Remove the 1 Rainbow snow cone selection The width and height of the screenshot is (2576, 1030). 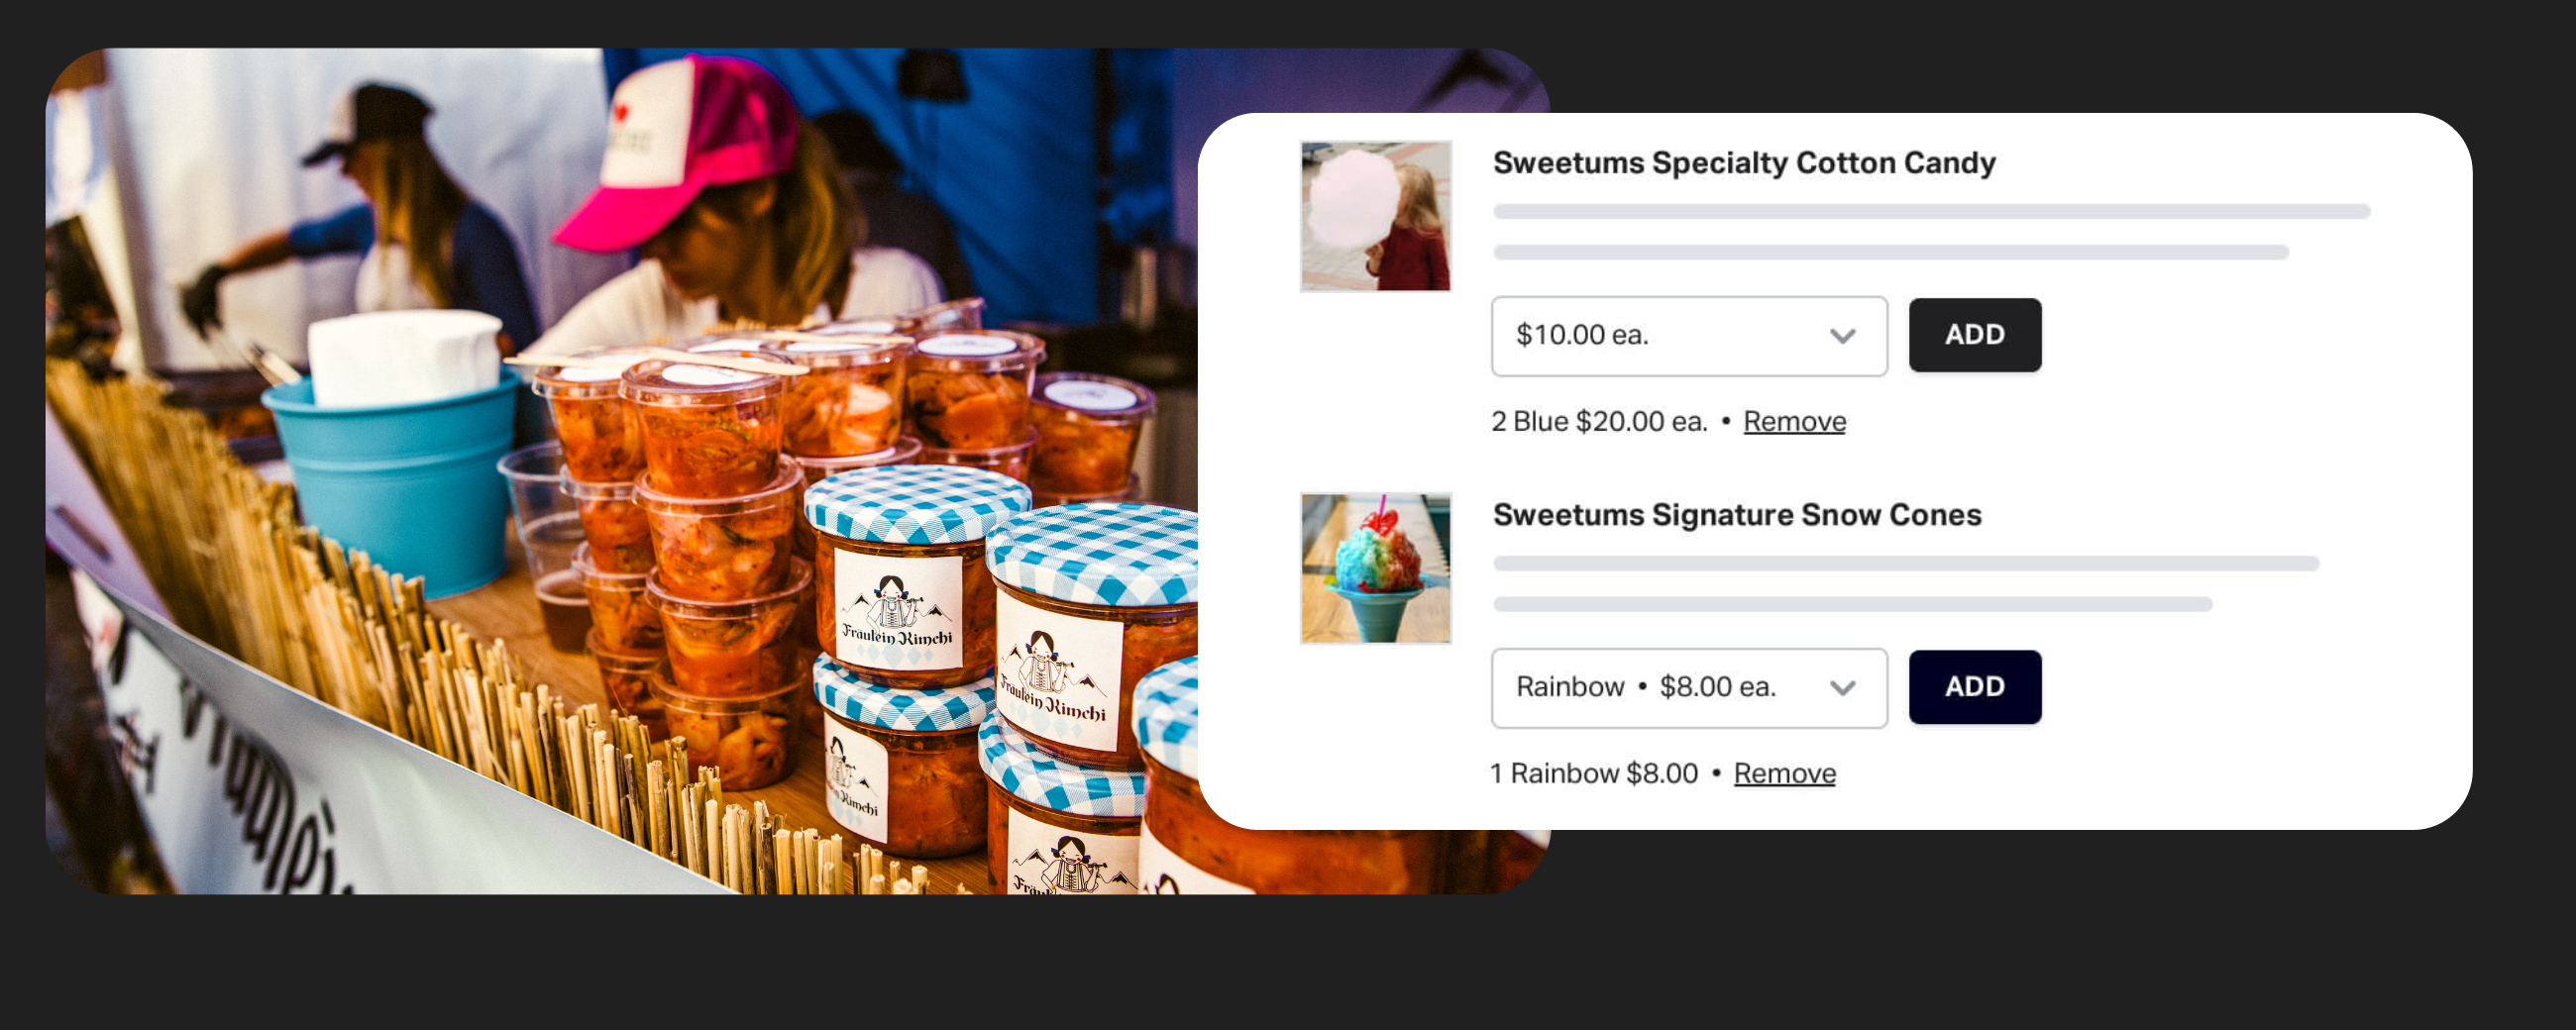[x=1784, y=773]
